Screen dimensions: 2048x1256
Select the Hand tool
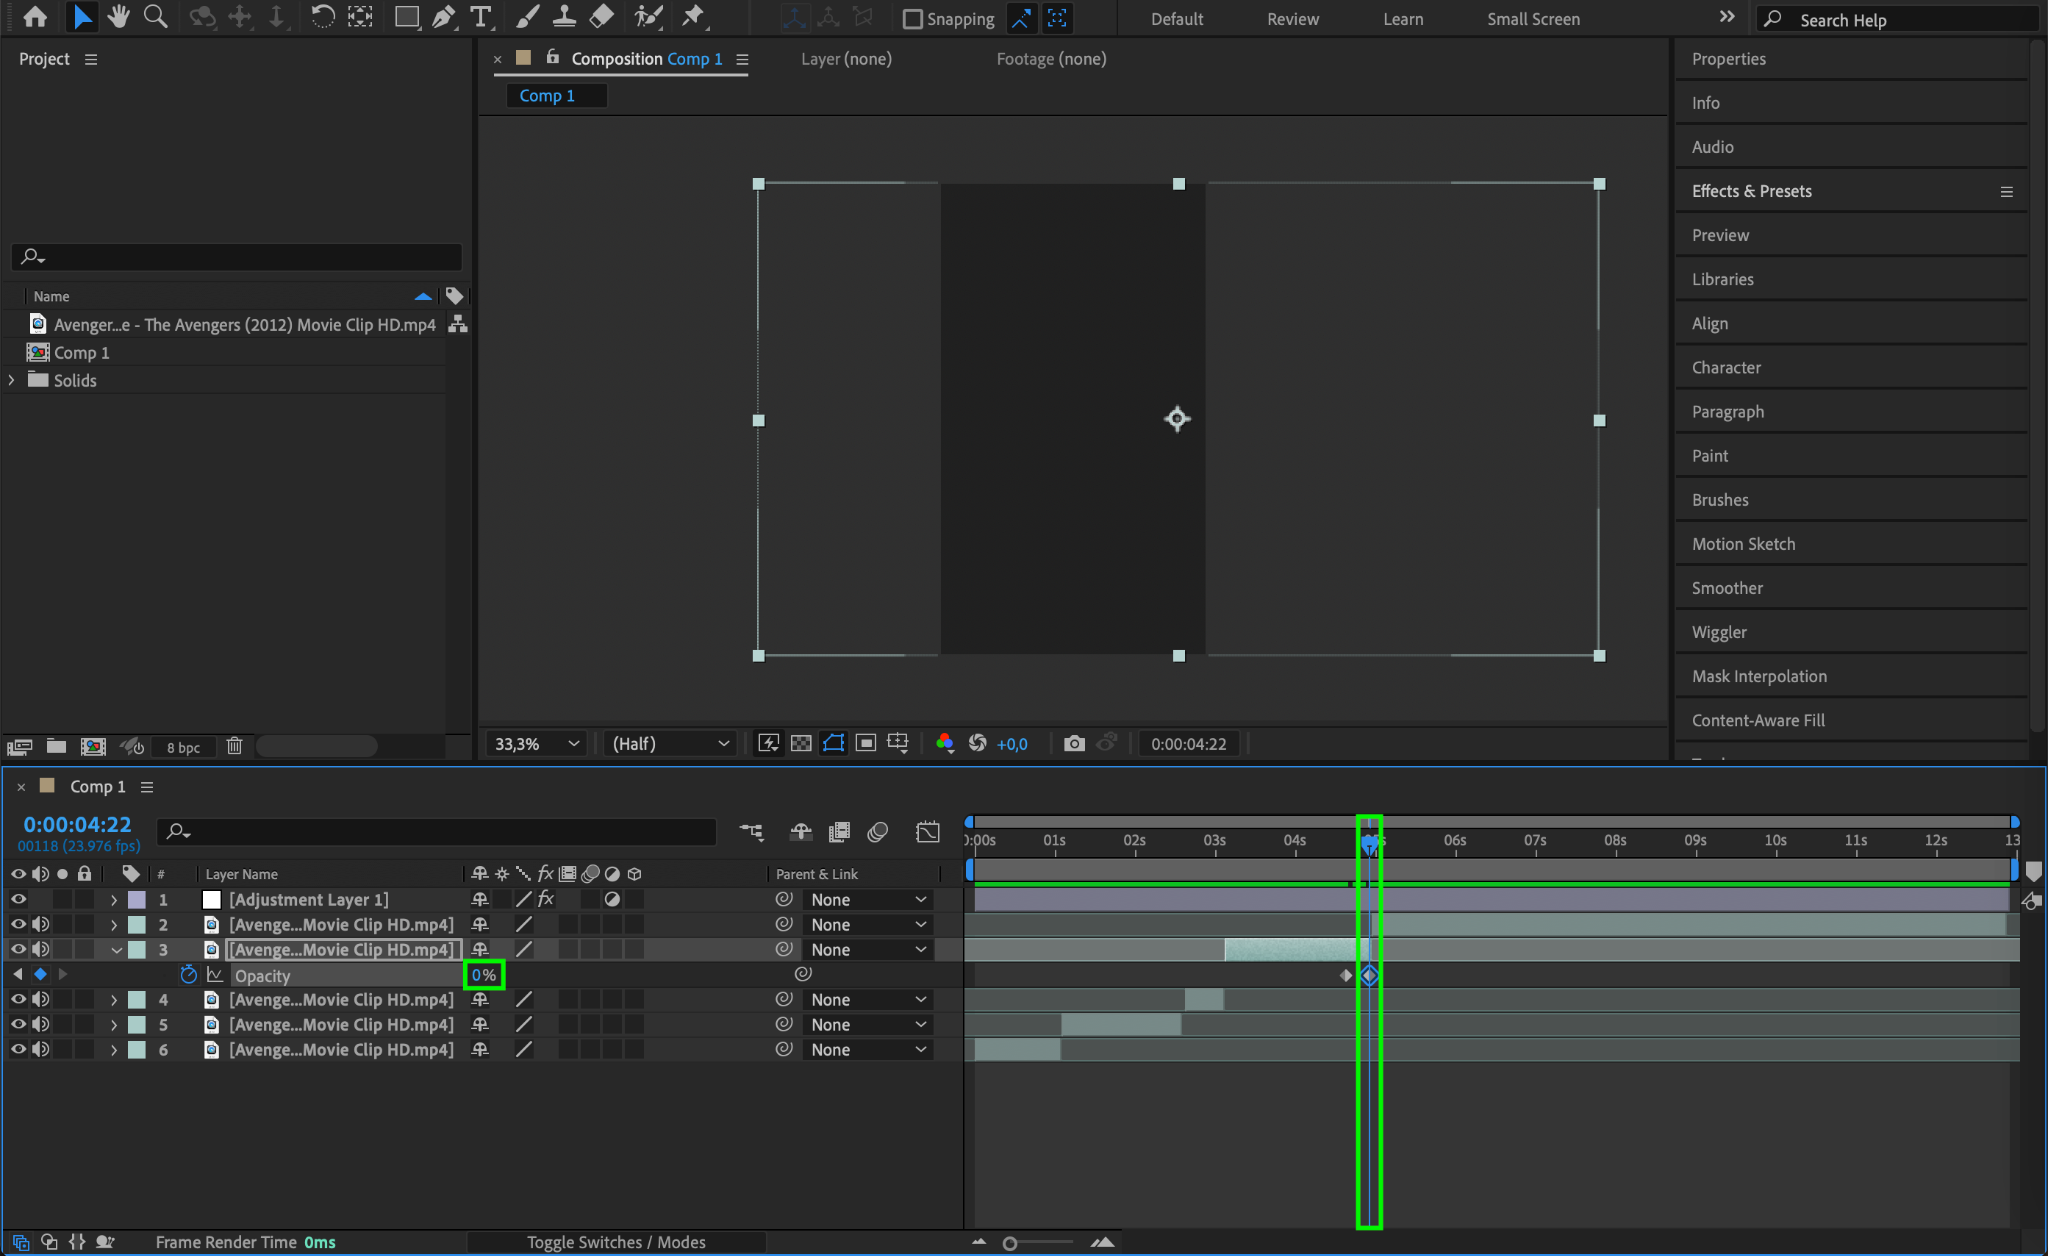[x=119, y=17]
